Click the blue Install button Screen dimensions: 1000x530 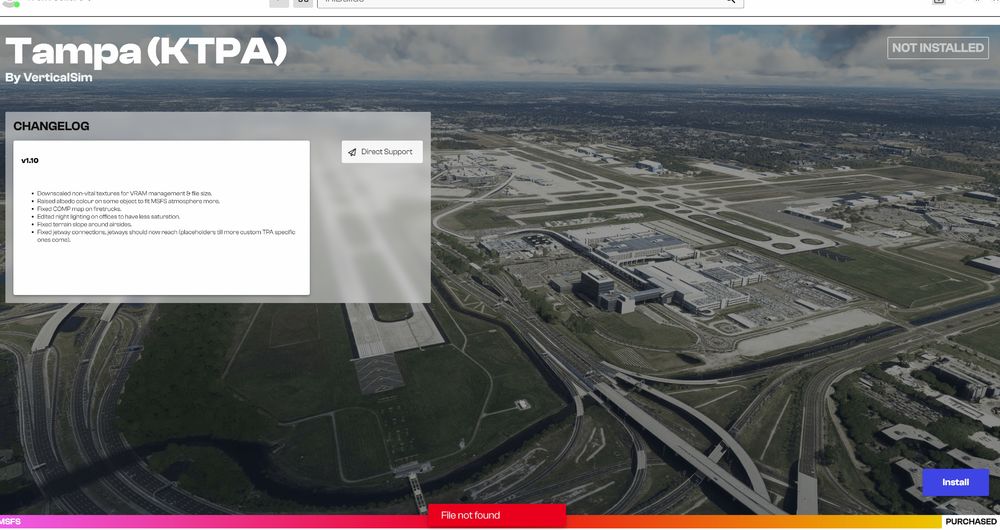click(x=955, y=482)
